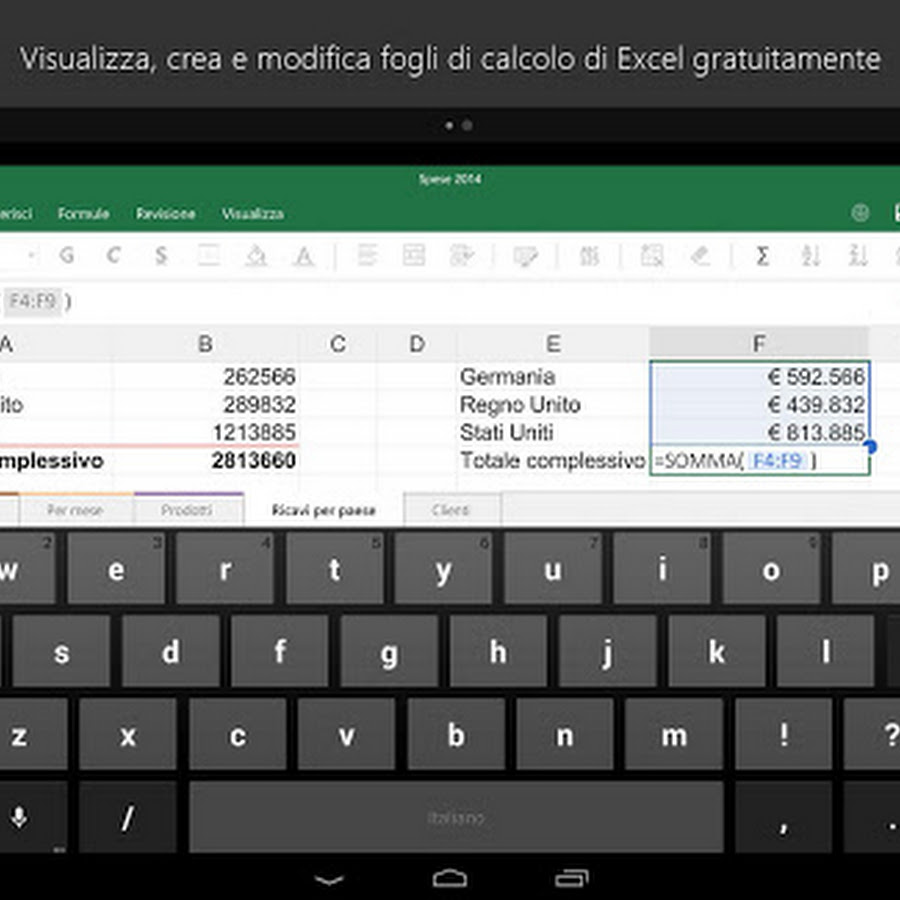Click the blue selection handle dot

click(x=870, y=446)
